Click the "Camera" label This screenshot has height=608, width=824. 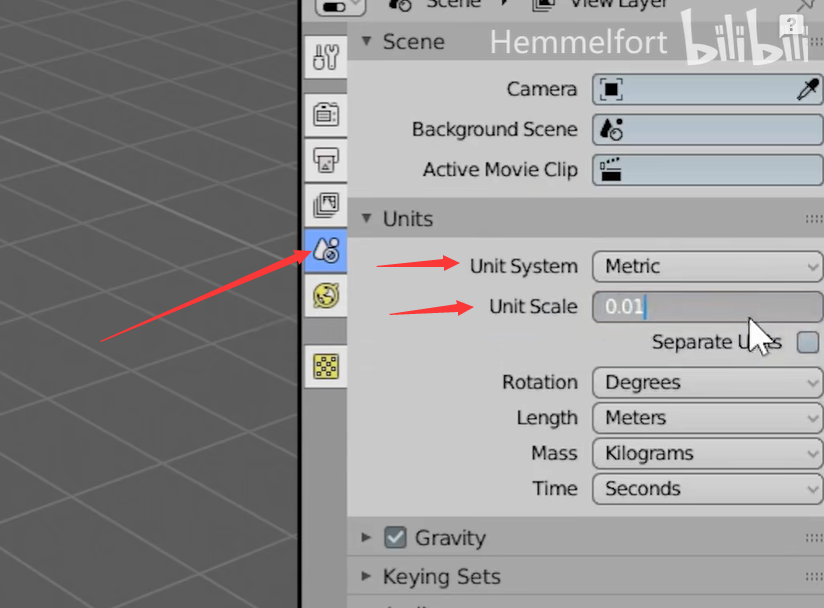[542, 89]
